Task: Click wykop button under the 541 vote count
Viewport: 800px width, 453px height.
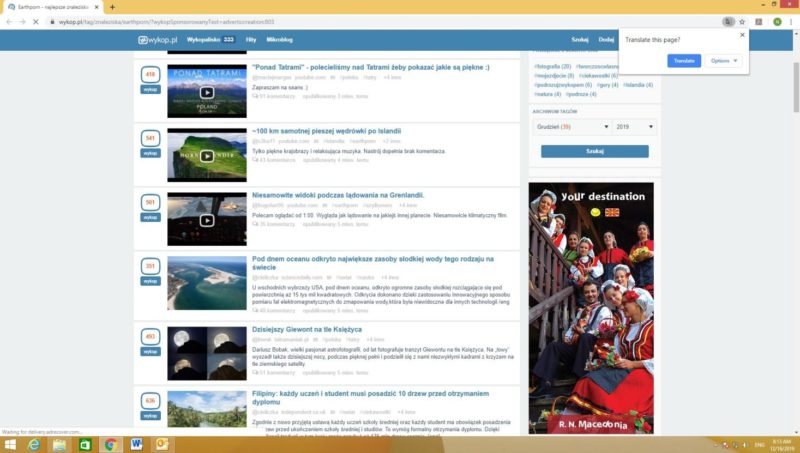Action: (151, 154)
